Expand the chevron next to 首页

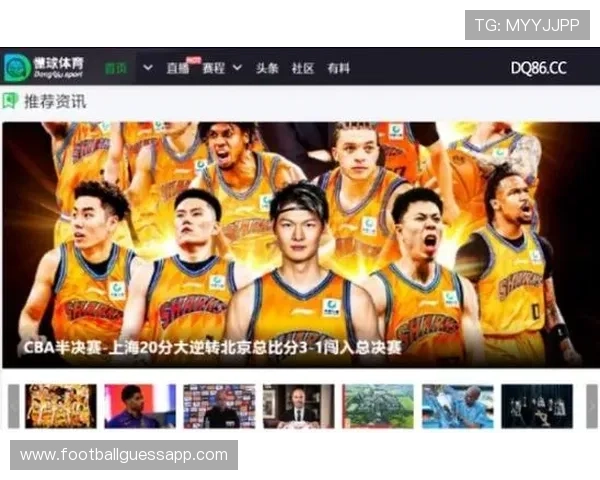(148, 68)
